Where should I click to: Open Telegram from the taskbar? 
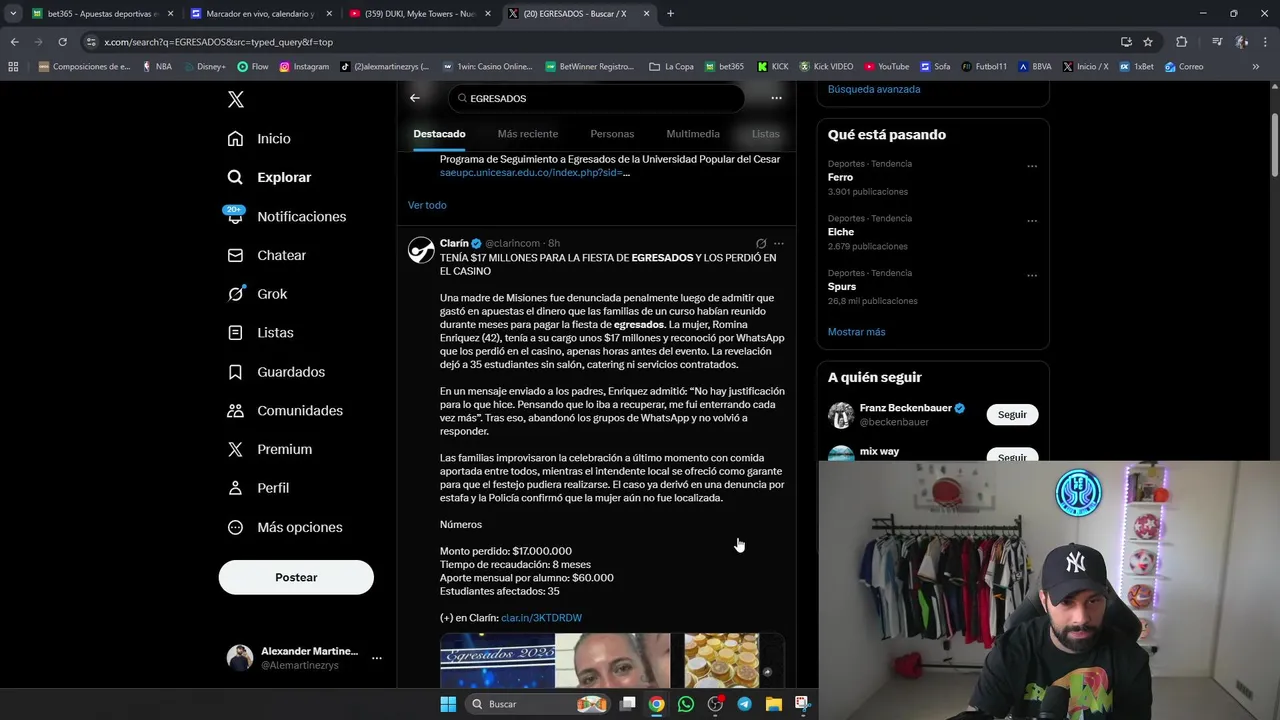click(x=744, y=704)
